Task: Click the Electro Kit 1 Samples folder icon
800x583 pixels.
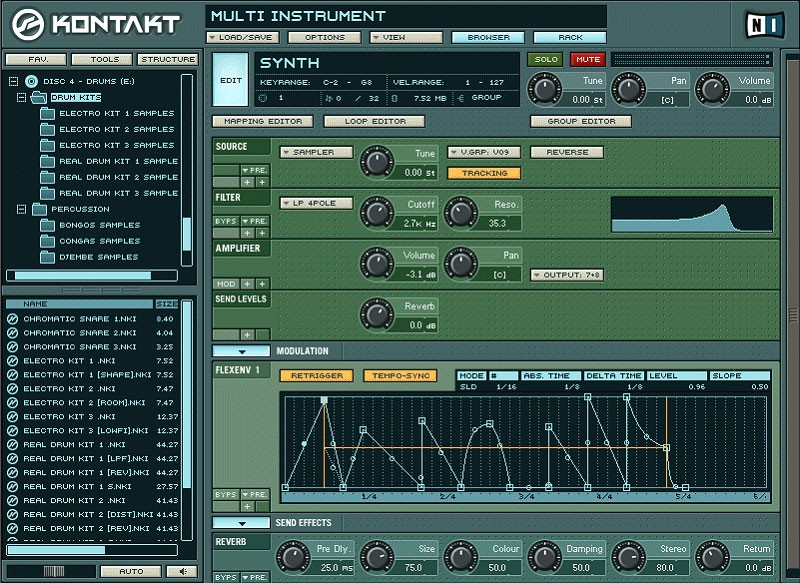Action: point(47,113)
